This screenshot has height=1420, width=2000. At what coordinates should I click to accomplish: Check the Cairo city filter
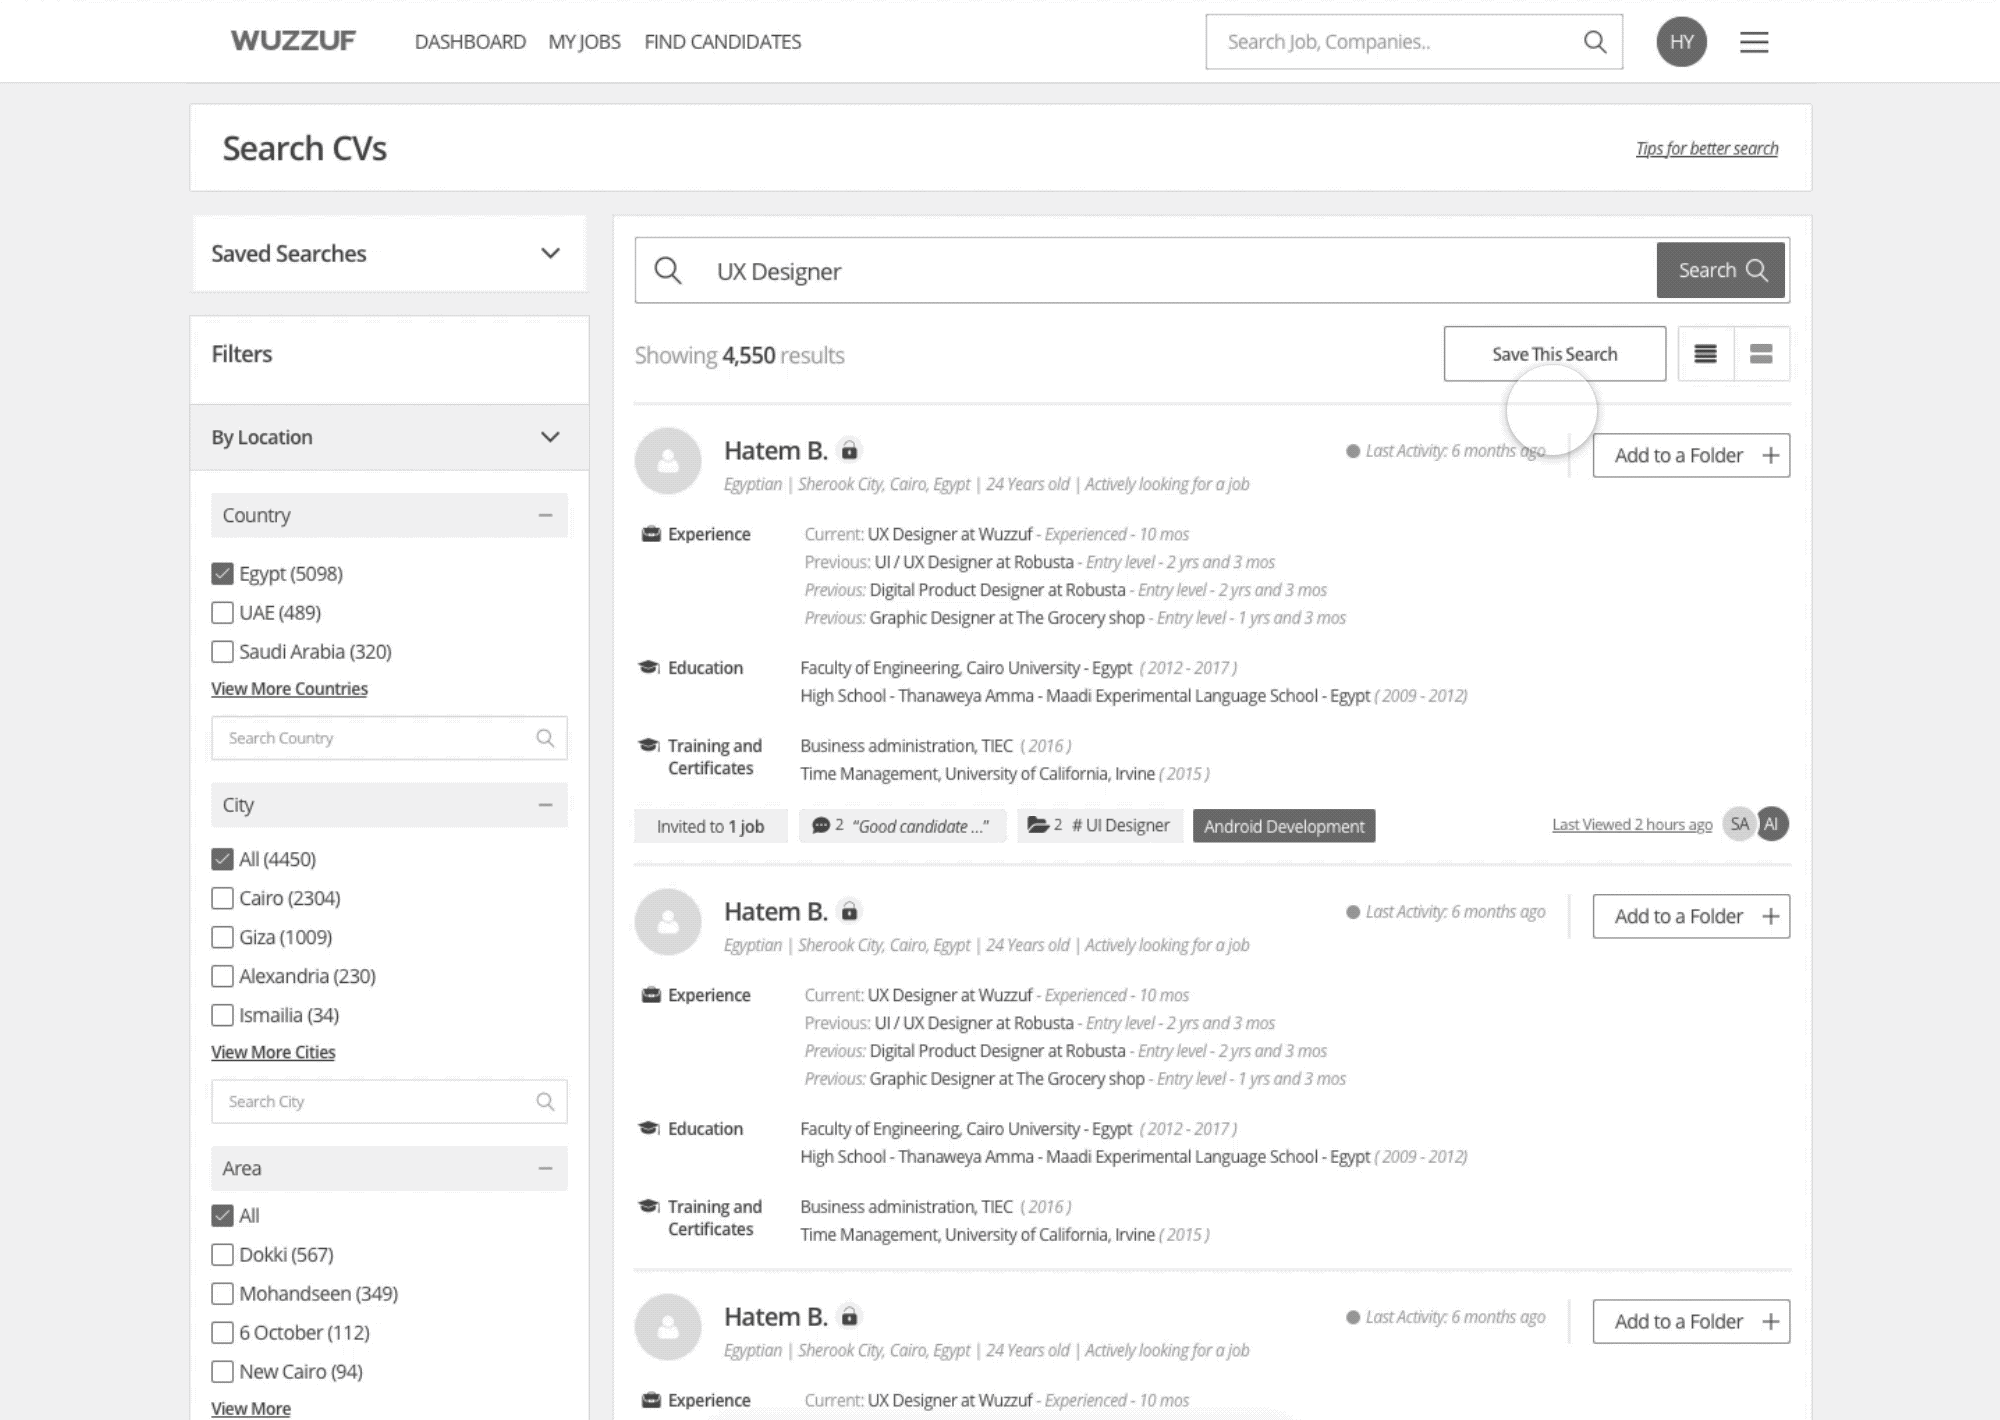(x=222, y=898)
